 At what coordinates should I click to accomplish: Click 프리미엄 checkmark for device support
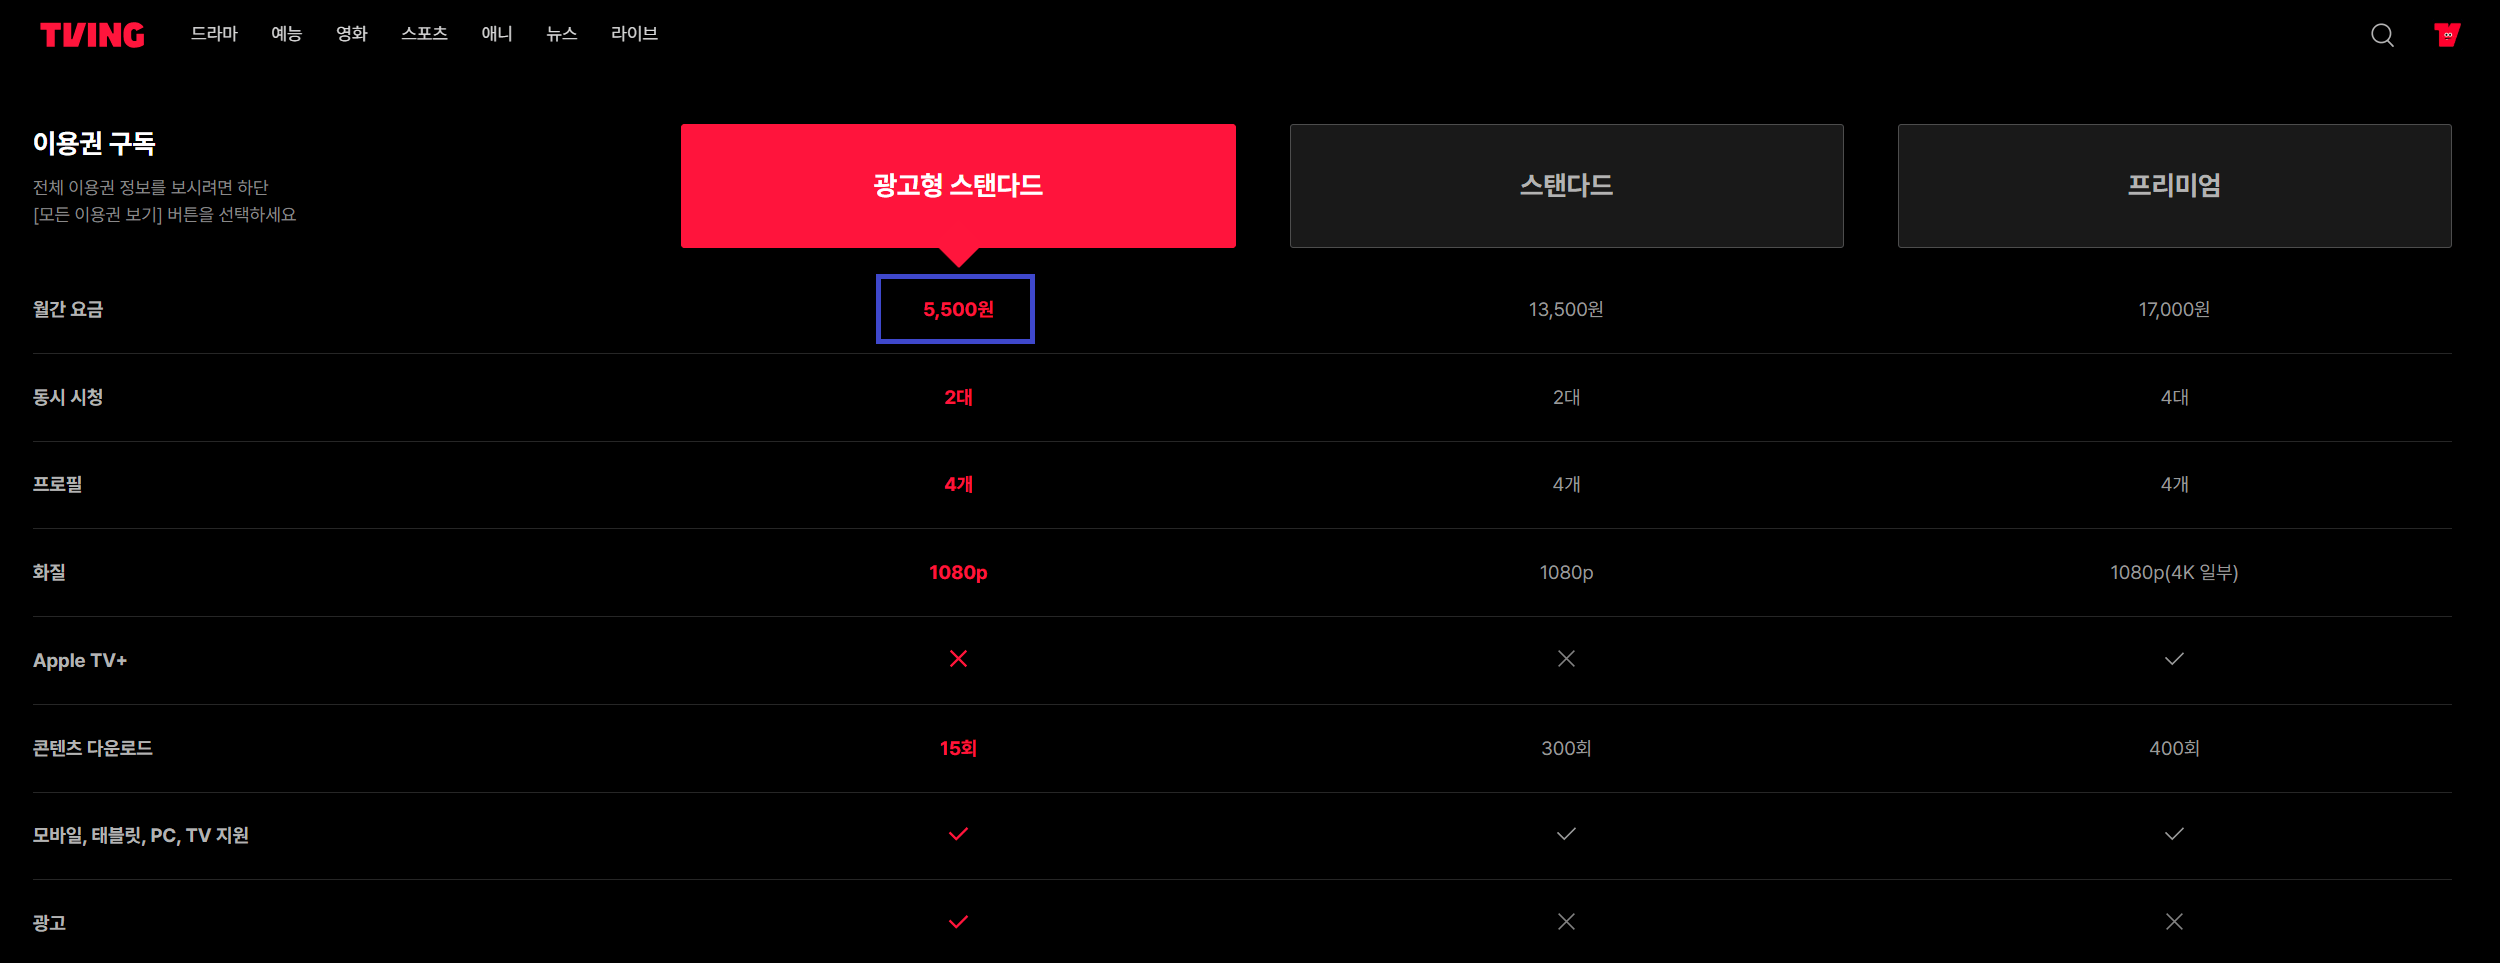[2174, 834]
